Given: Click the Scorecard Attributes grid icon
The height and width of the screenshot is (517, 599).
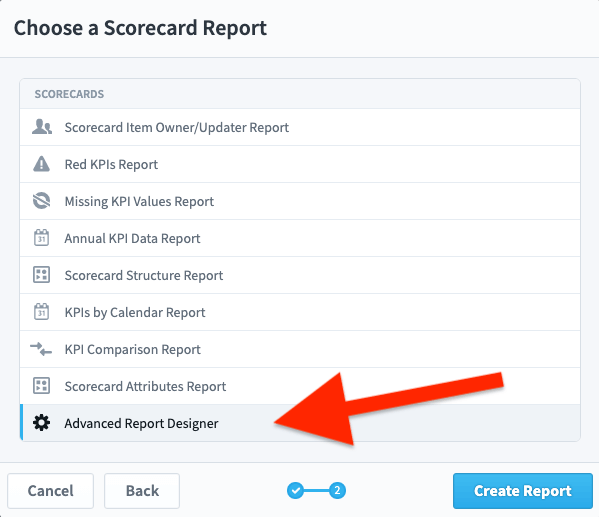Looking at the screenshot, I should (x=42, y=386).
